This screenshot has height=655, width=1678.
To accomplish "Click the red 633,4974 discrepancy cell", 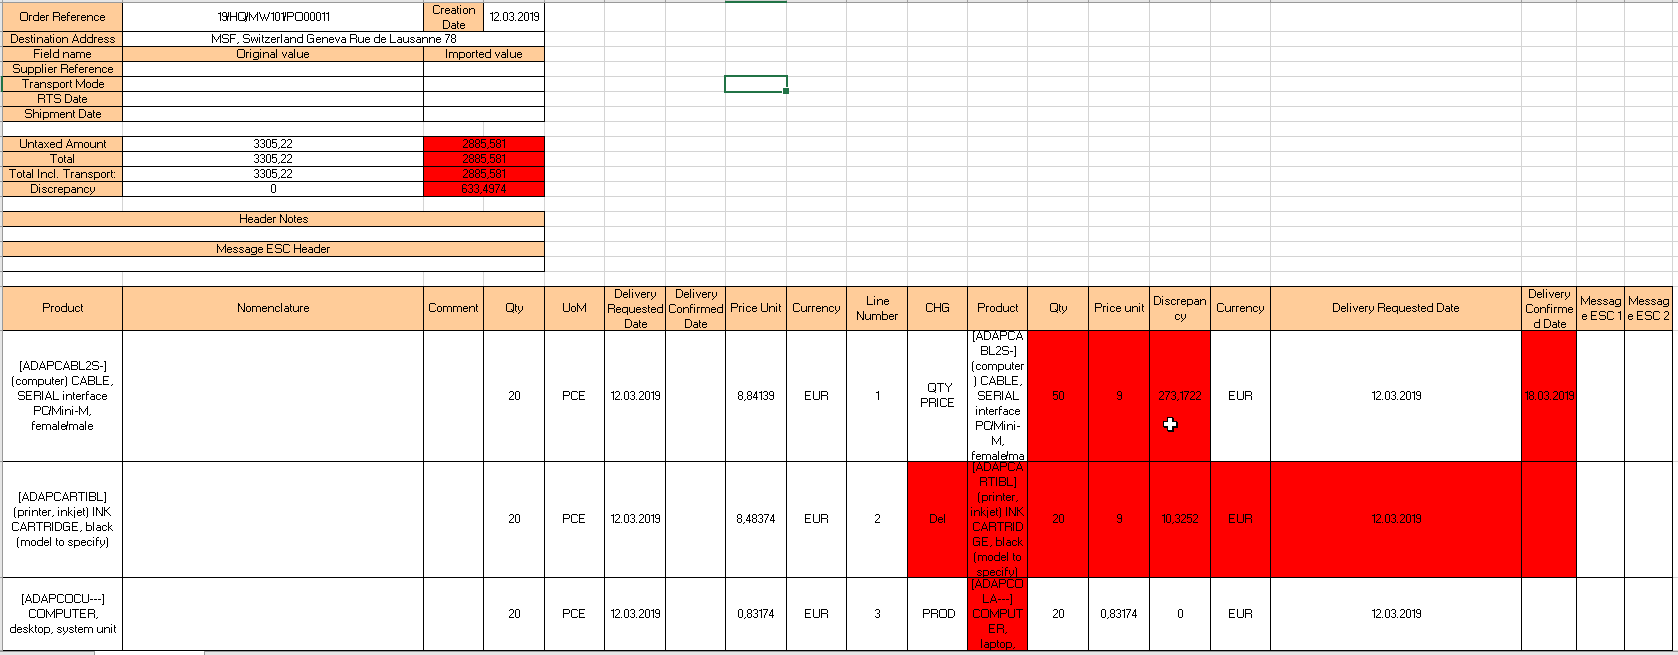I will click(484, 189).
